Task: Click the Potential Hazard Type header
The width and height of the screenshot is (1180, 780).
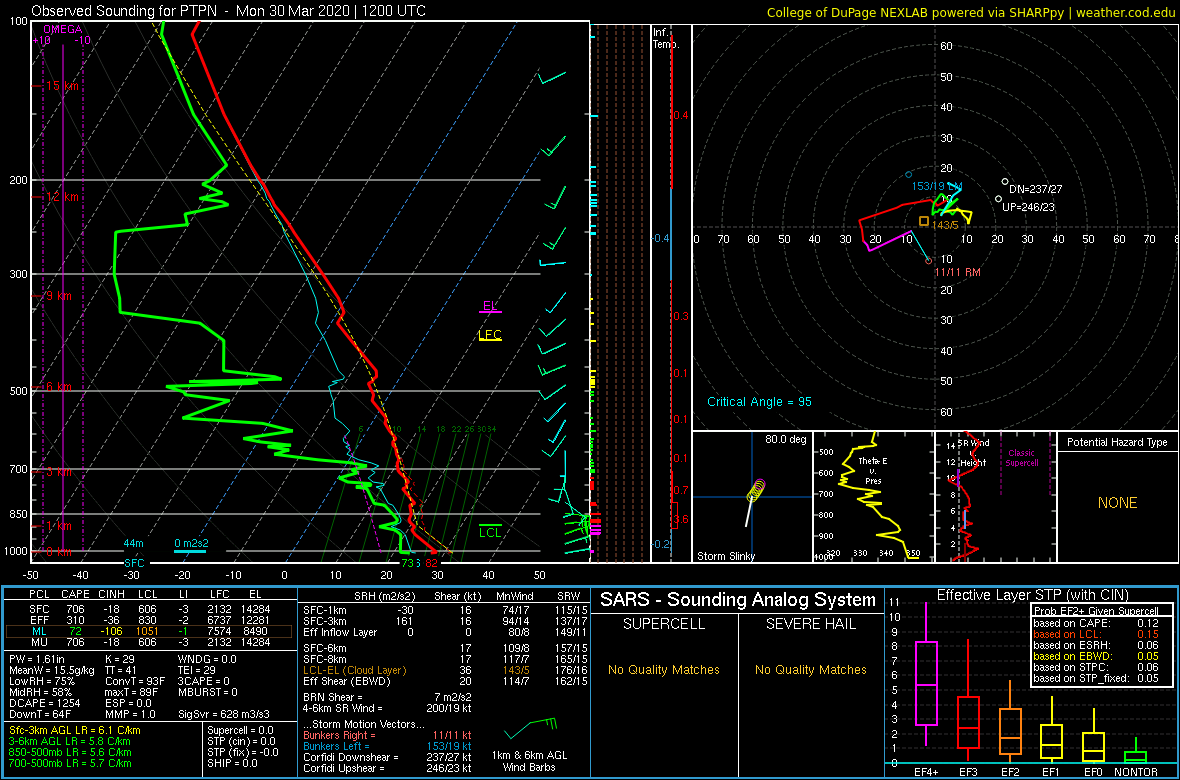Action: pyautogui.click(x=1117, y=442)
